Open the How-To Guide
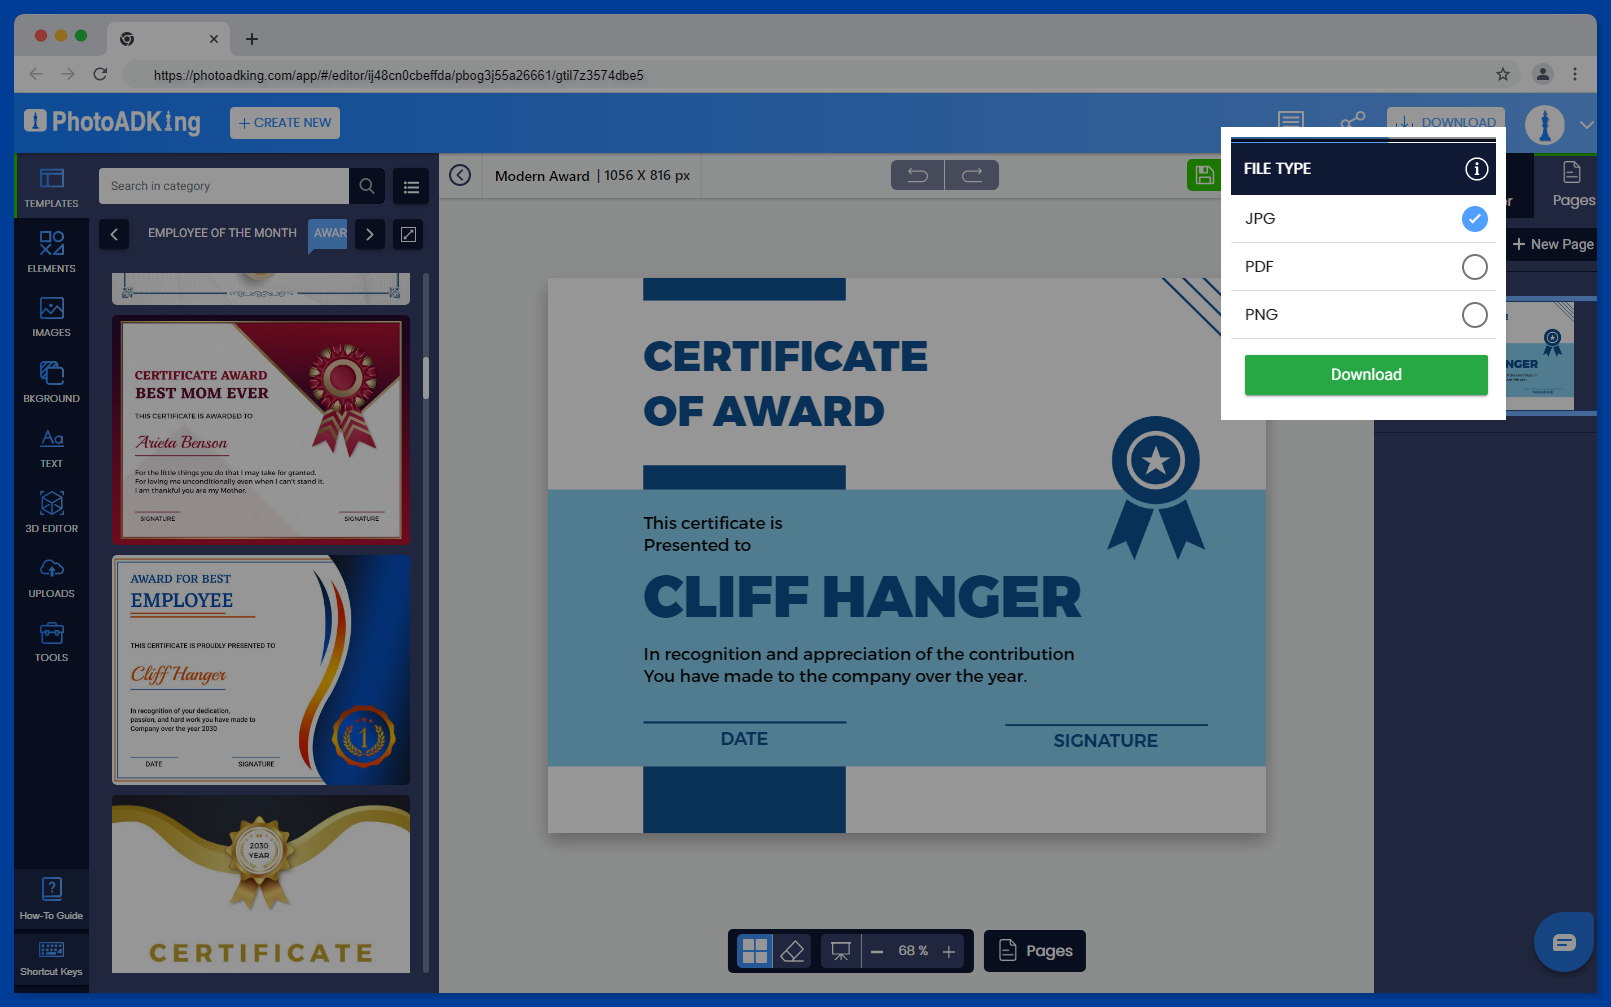Screen dimensions: 1611x1007 click(51, 896)
